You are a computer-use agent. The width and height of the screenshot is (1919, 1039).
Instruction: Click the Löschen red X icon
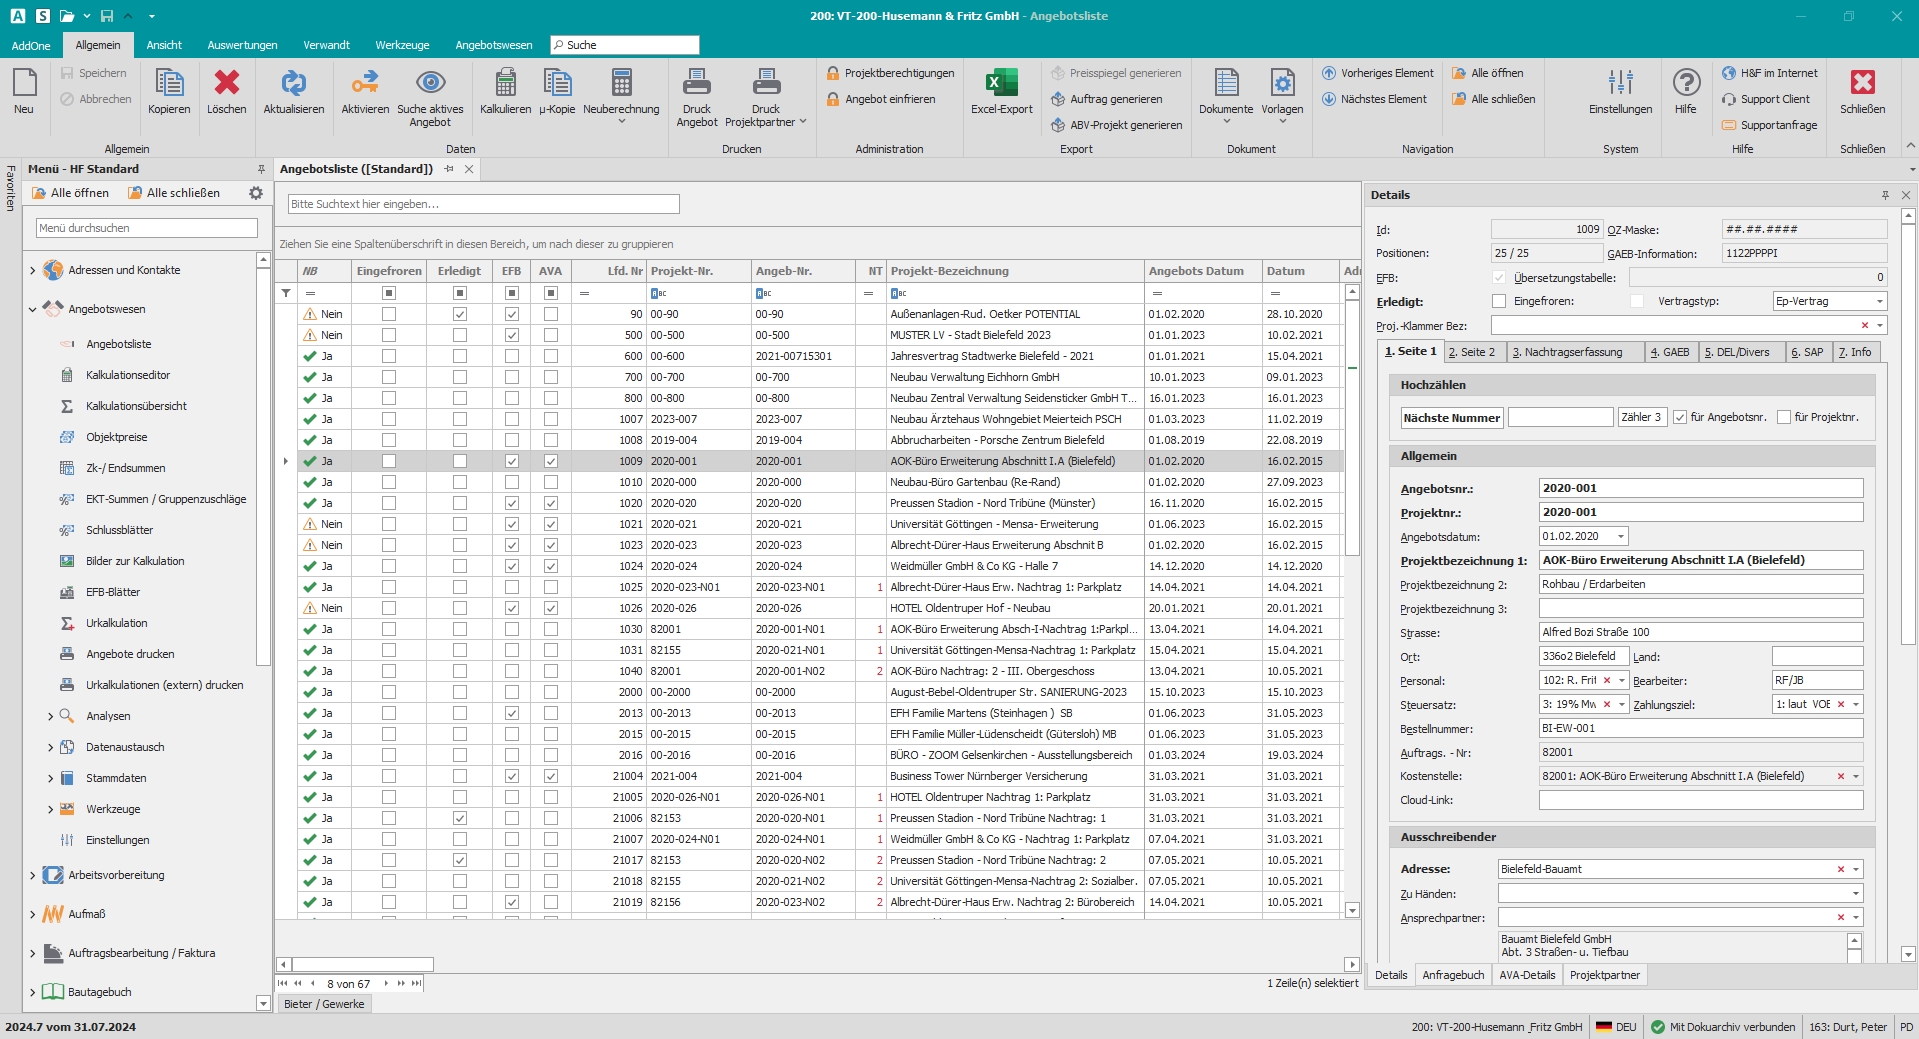point(227,84)
